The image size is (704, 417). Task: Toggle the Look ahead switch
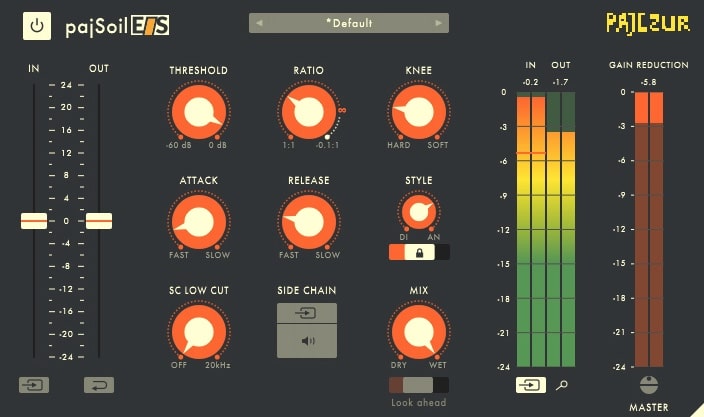[x=419, y=385]
